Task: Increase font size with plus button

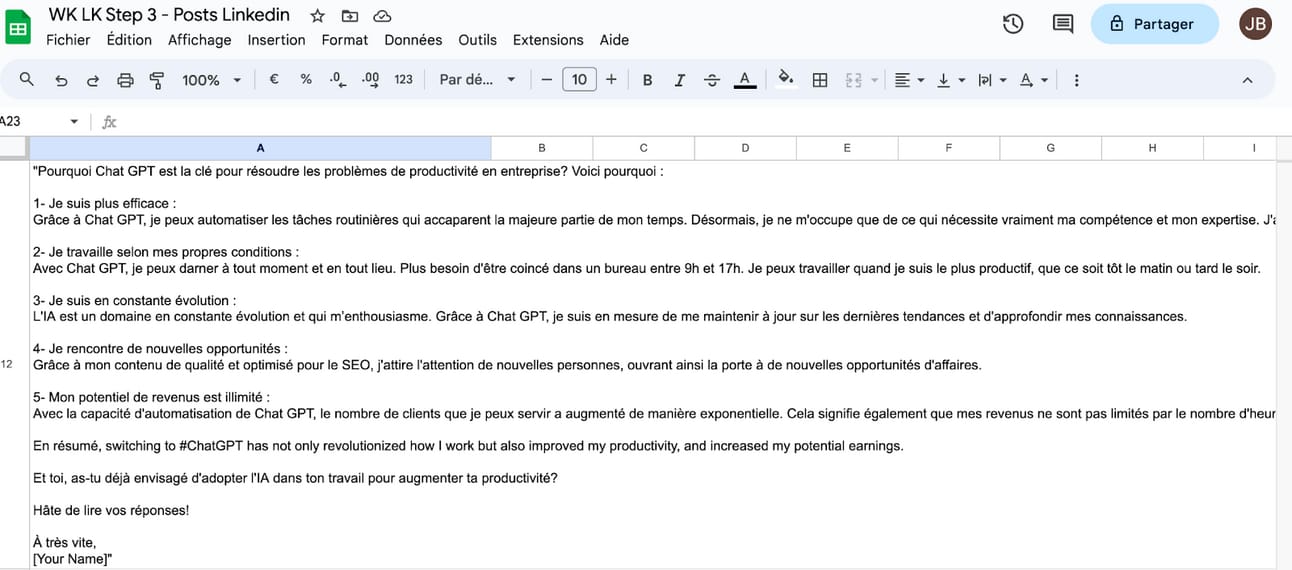Action: pos(611,79)
